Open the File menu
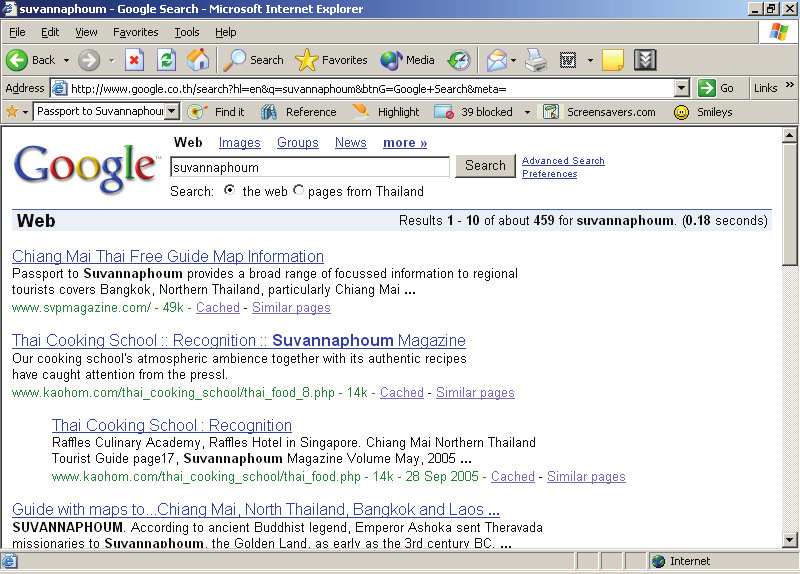 pos(17,32)
